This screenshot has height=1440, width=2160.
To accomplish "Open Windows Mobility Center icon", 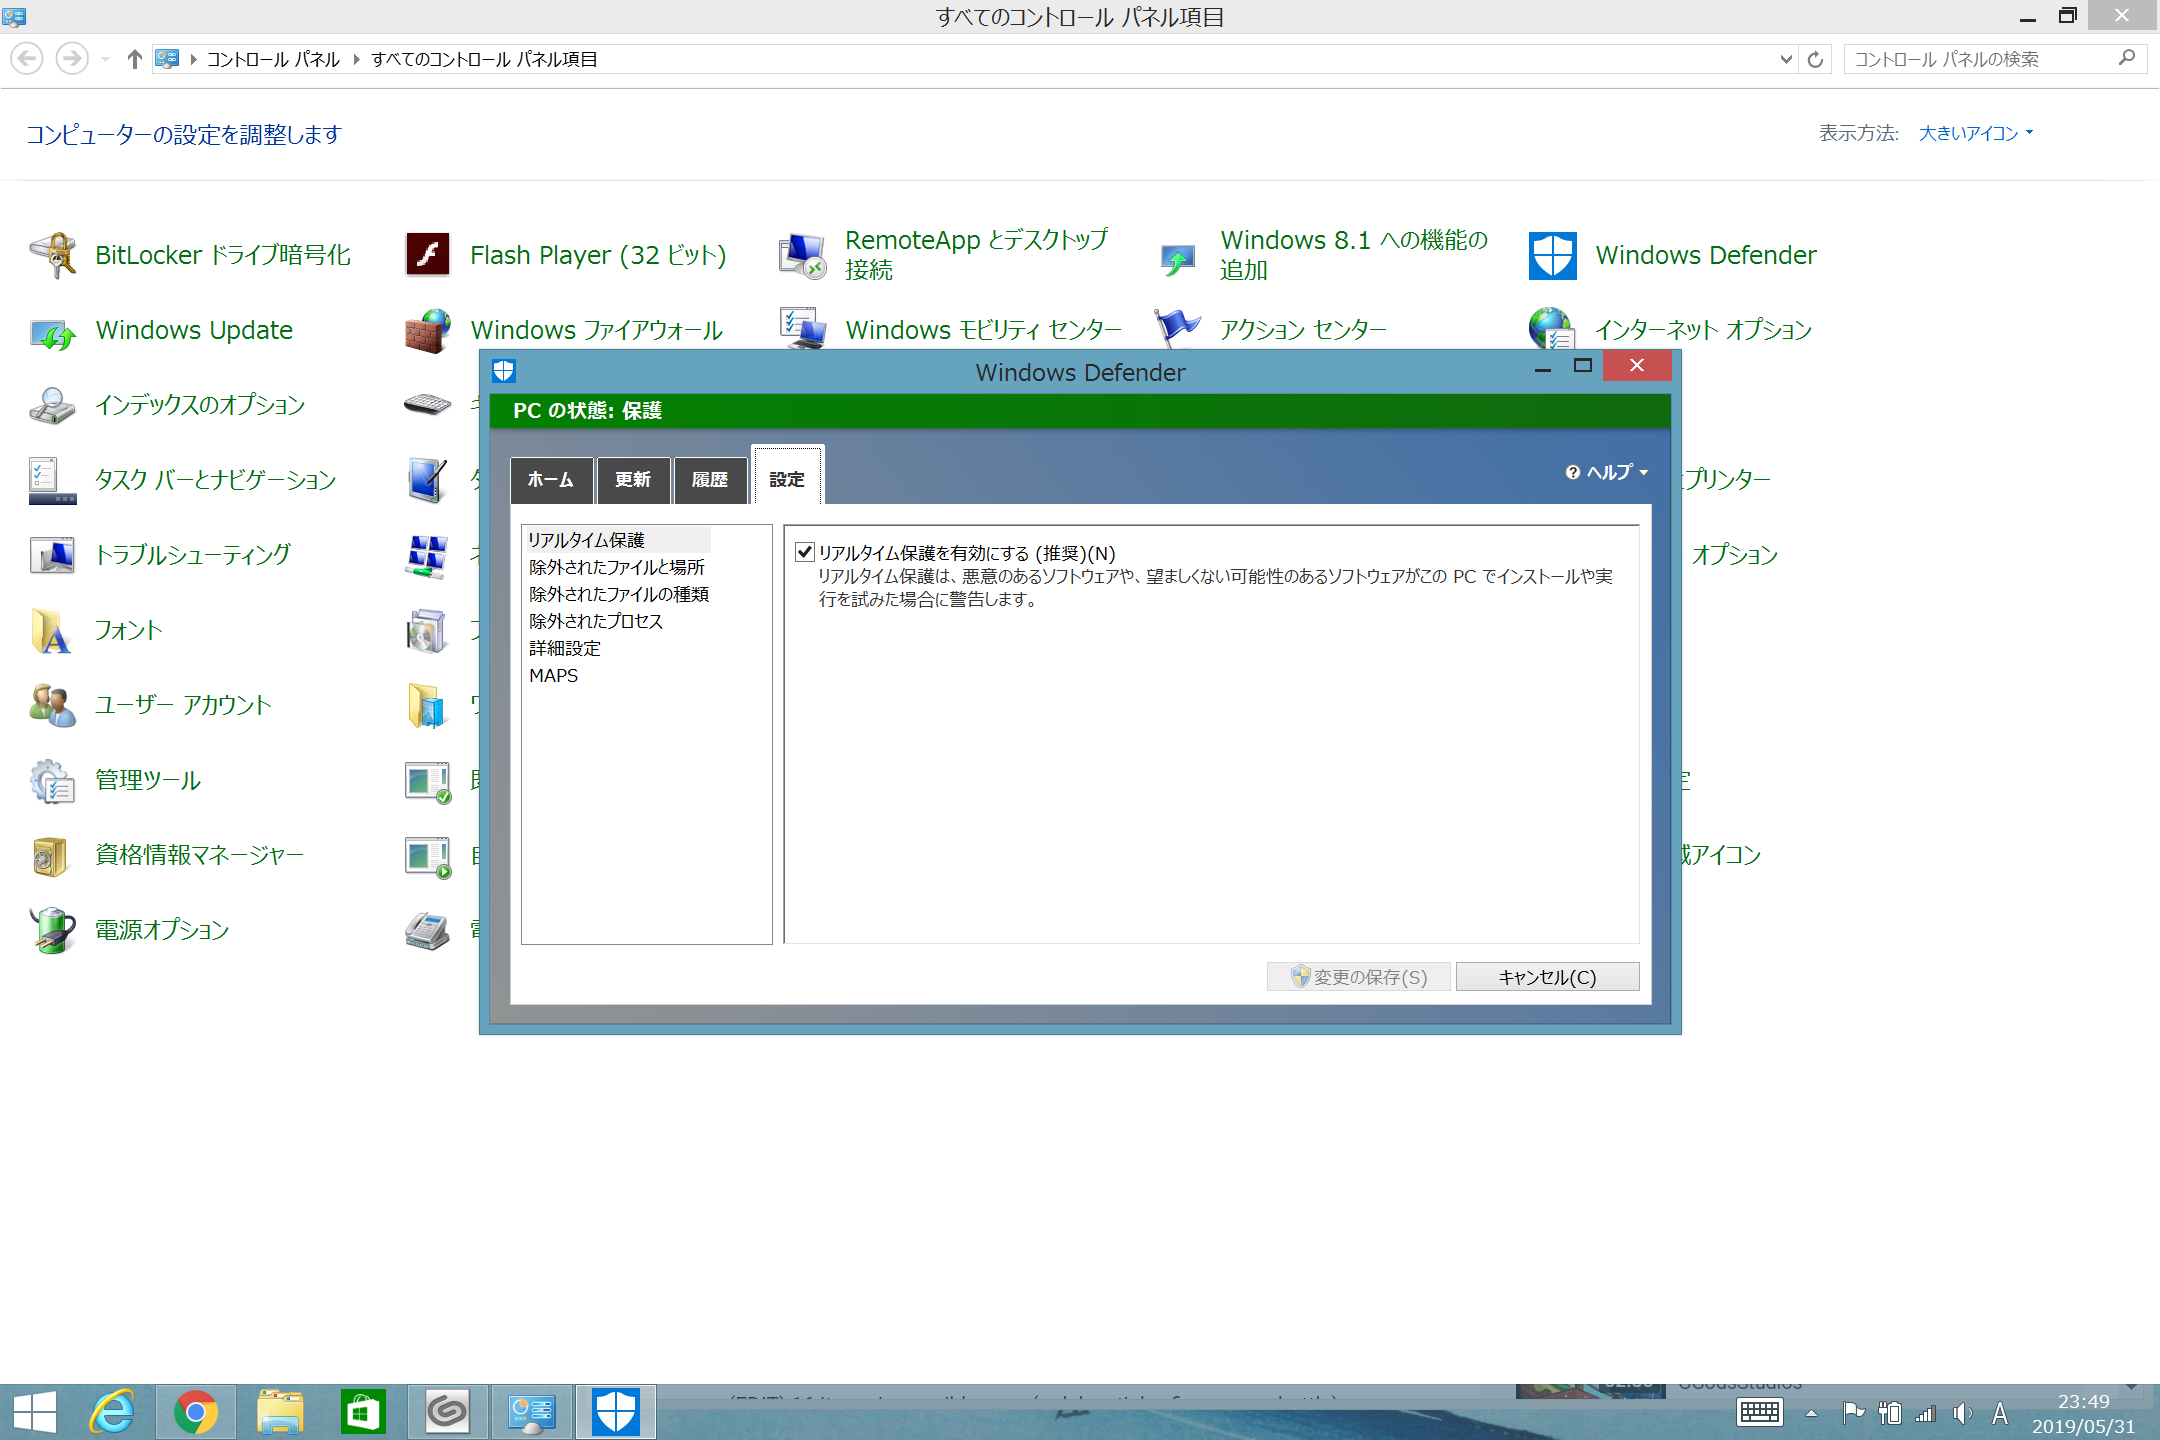I will (803, 327).
